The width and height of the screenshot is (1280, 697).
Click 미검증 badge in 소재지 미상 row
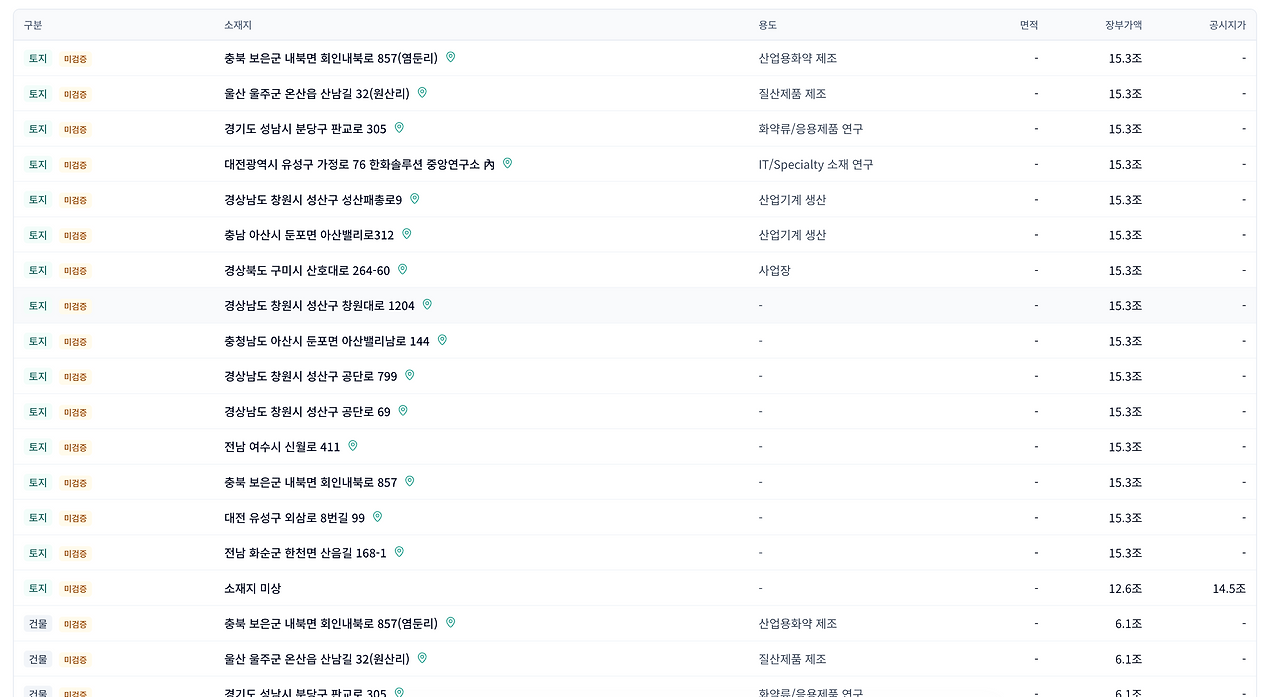pos(75,589)
